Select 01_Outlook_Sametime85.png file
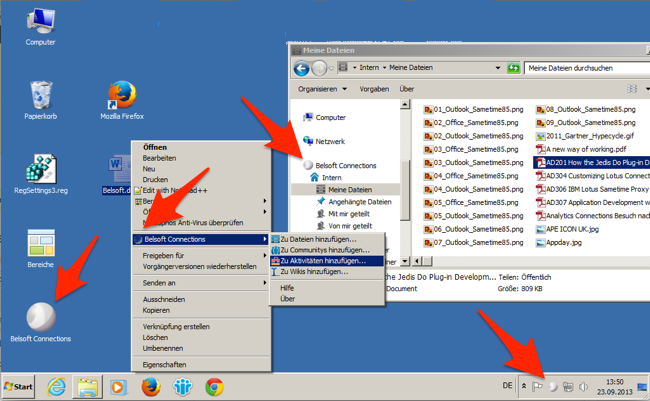This screenshot has width=650, height=401. pos(473,109)
